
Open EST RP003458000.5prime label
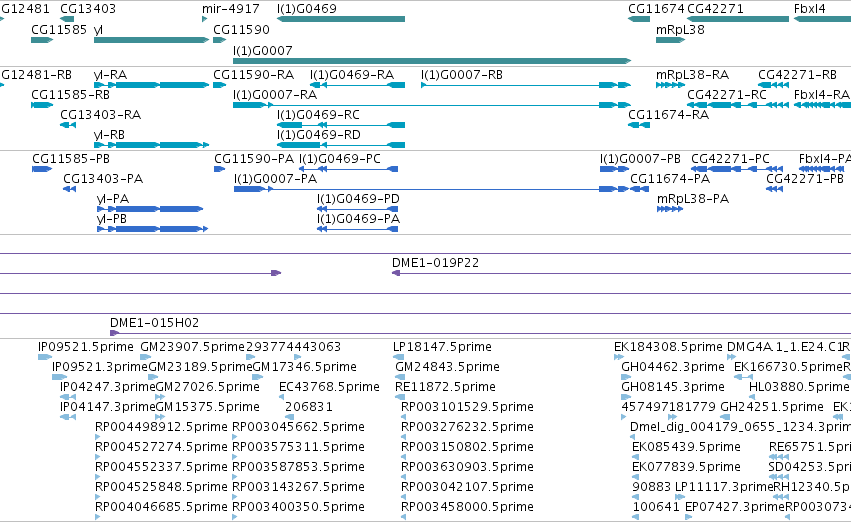click(467, 507)
